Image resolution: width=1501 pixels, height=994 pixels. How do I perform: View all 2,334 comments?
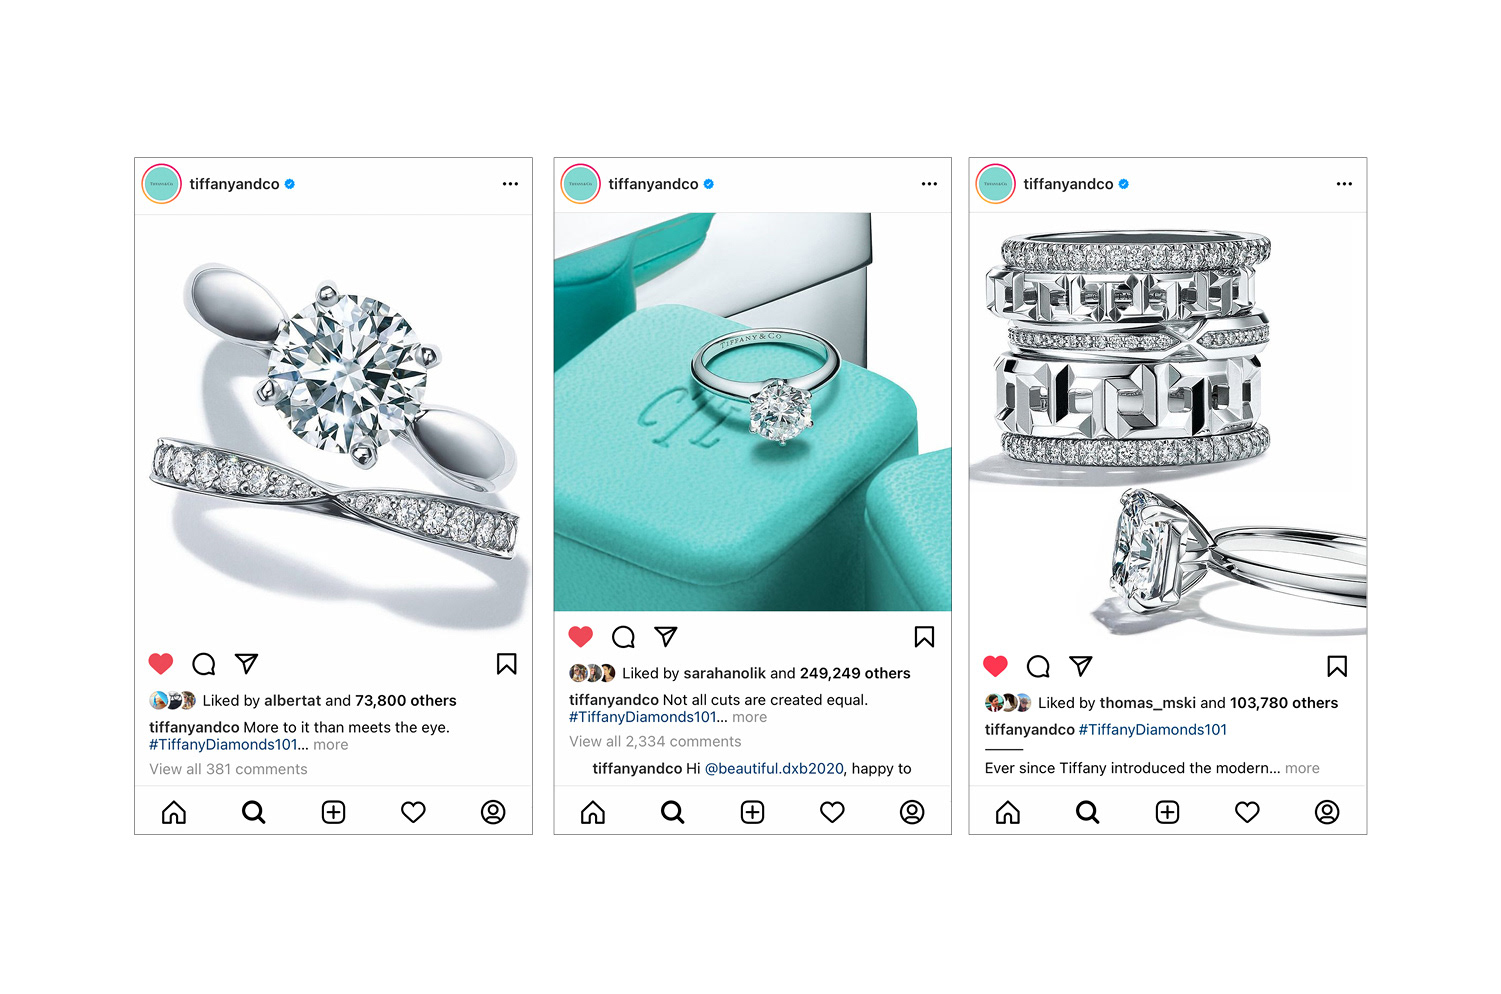[655, 741]
